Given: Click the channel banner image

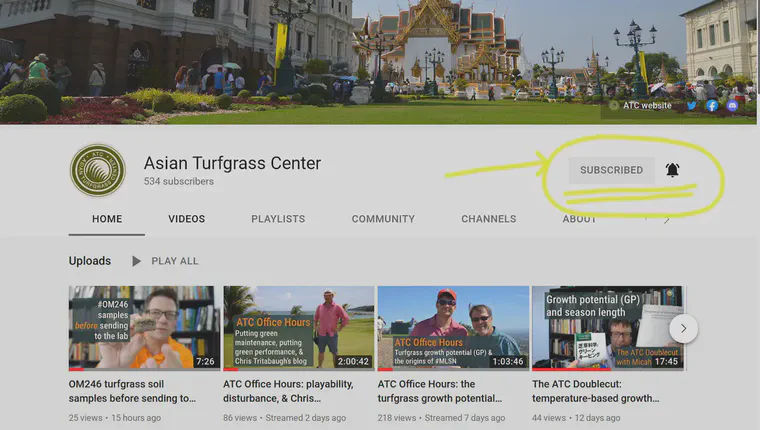Looking at the screenshot, I should tap(378, 62).
